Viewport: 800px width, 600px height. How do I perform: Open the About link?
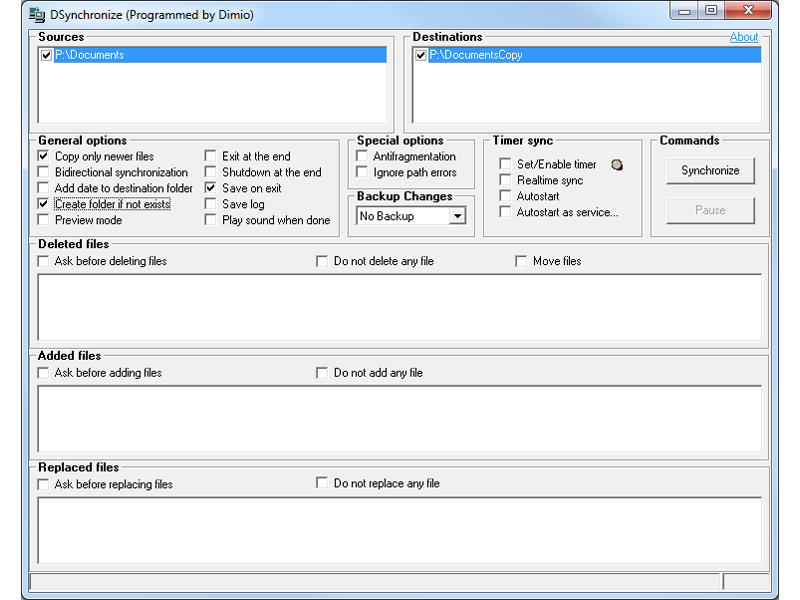tap(743, 37)
